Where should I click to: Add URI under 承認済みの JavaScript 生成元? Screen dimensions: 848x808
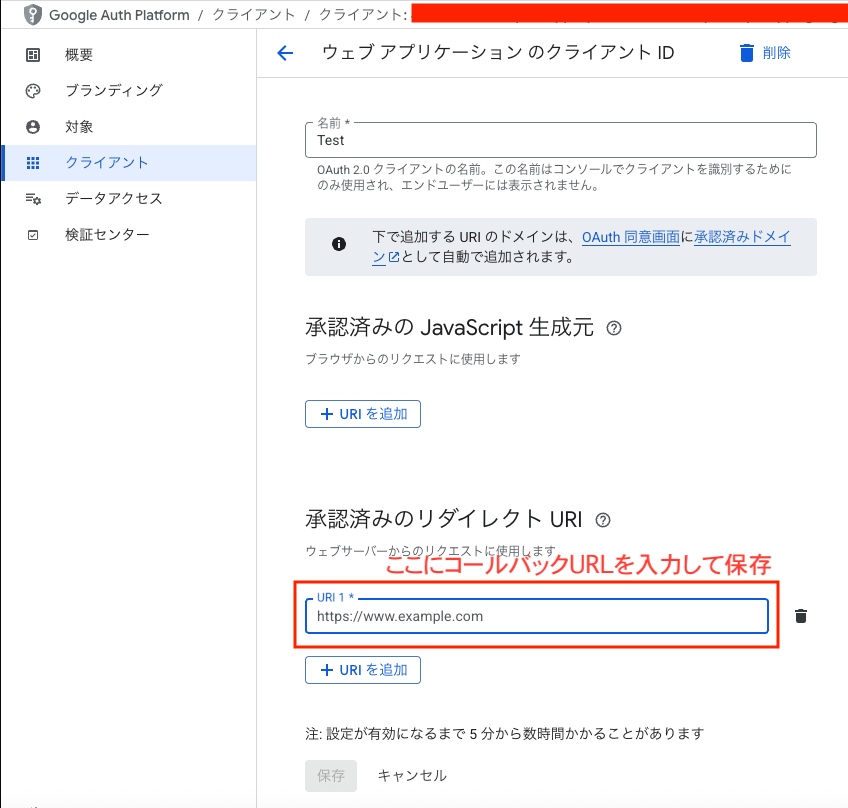pos(363,414)
